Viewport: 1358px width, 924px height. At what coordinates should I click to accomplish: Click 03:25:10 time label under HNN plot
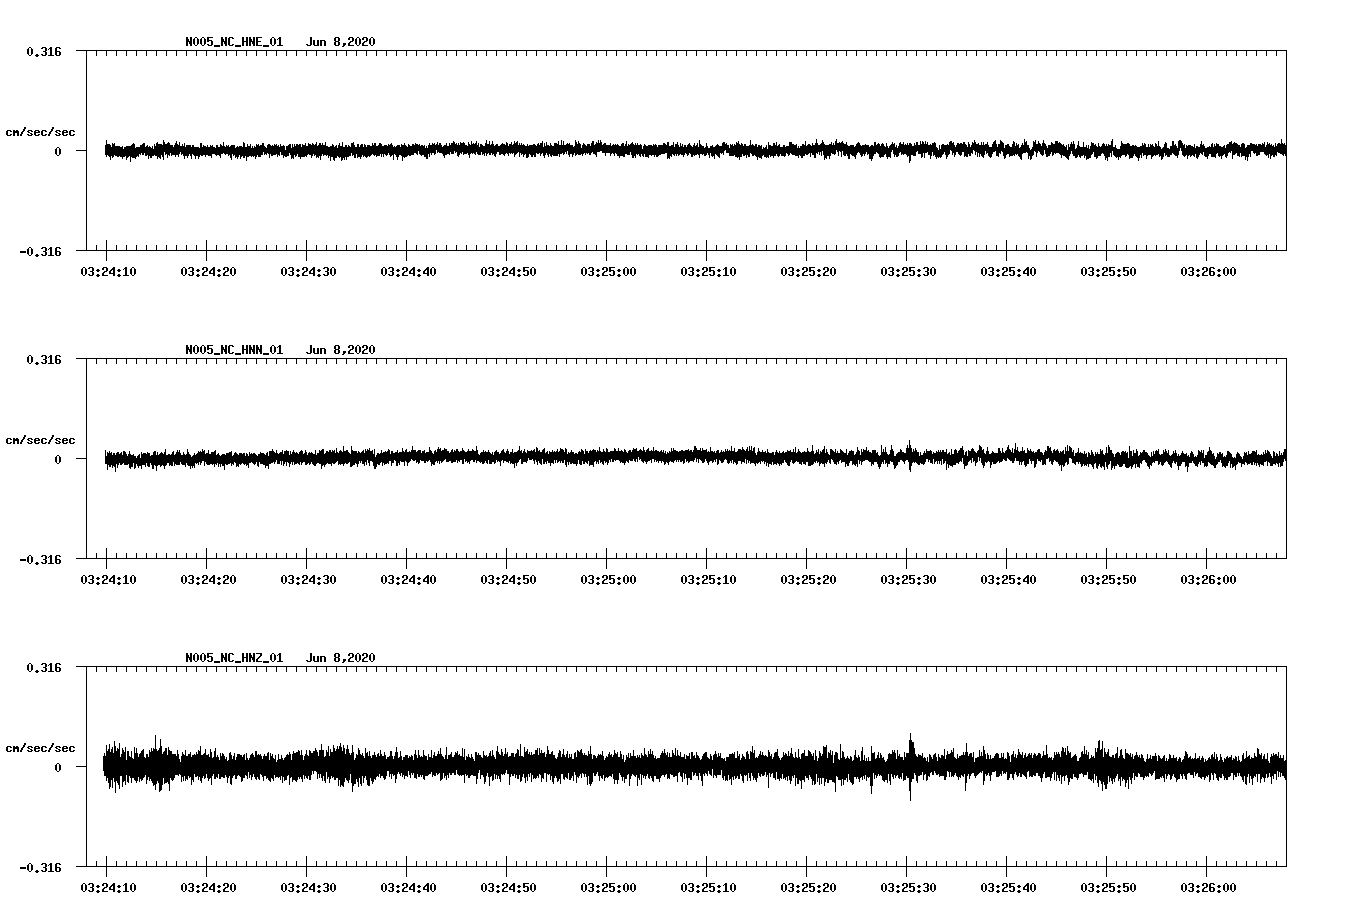(x=708, y=580)
